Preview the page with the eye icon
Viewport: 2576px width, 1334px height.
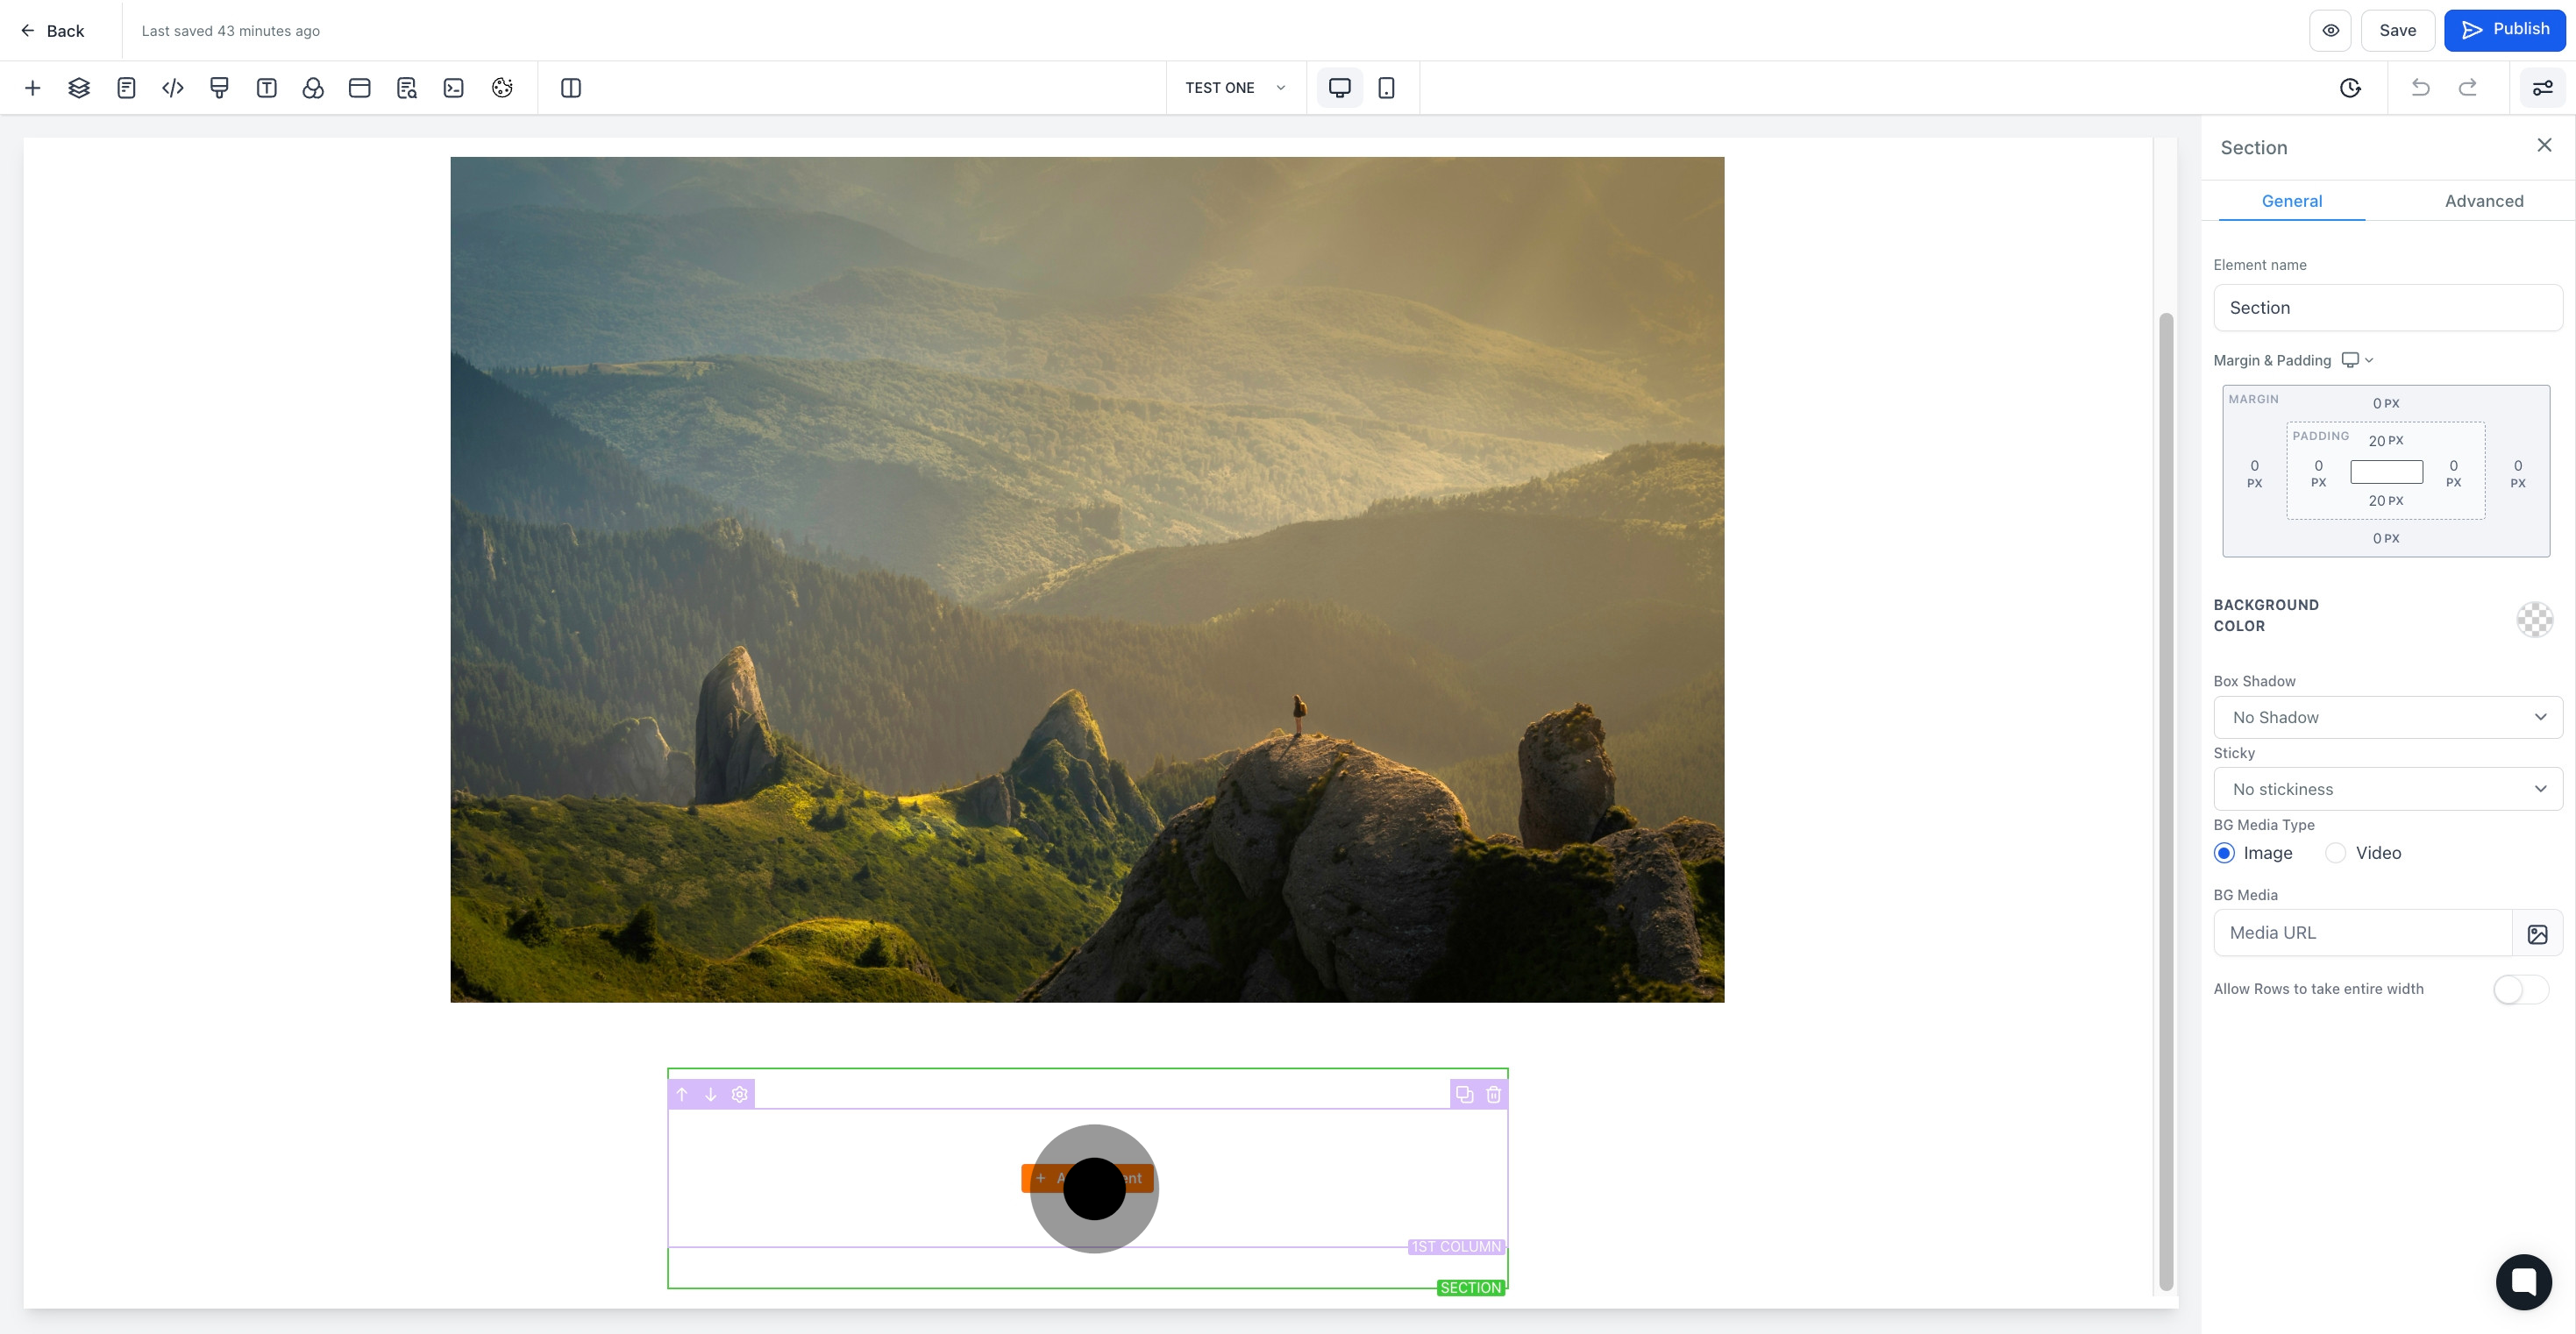point(2330,30)
